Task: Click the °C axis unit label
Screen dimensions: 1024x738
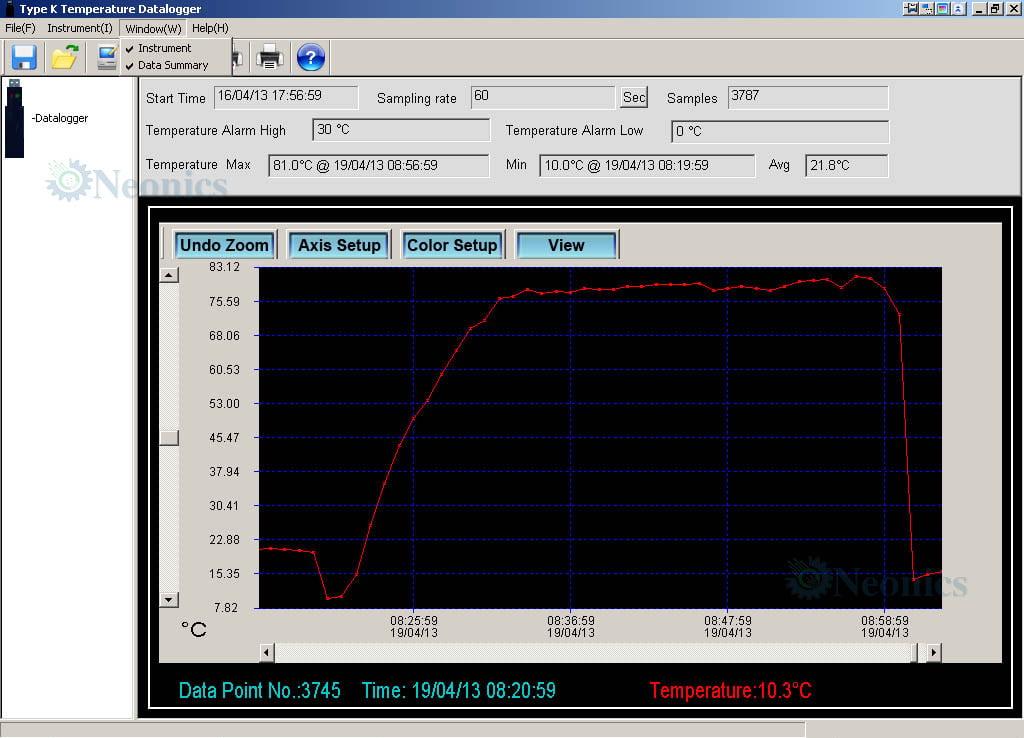Action: [x=194, y=629]
